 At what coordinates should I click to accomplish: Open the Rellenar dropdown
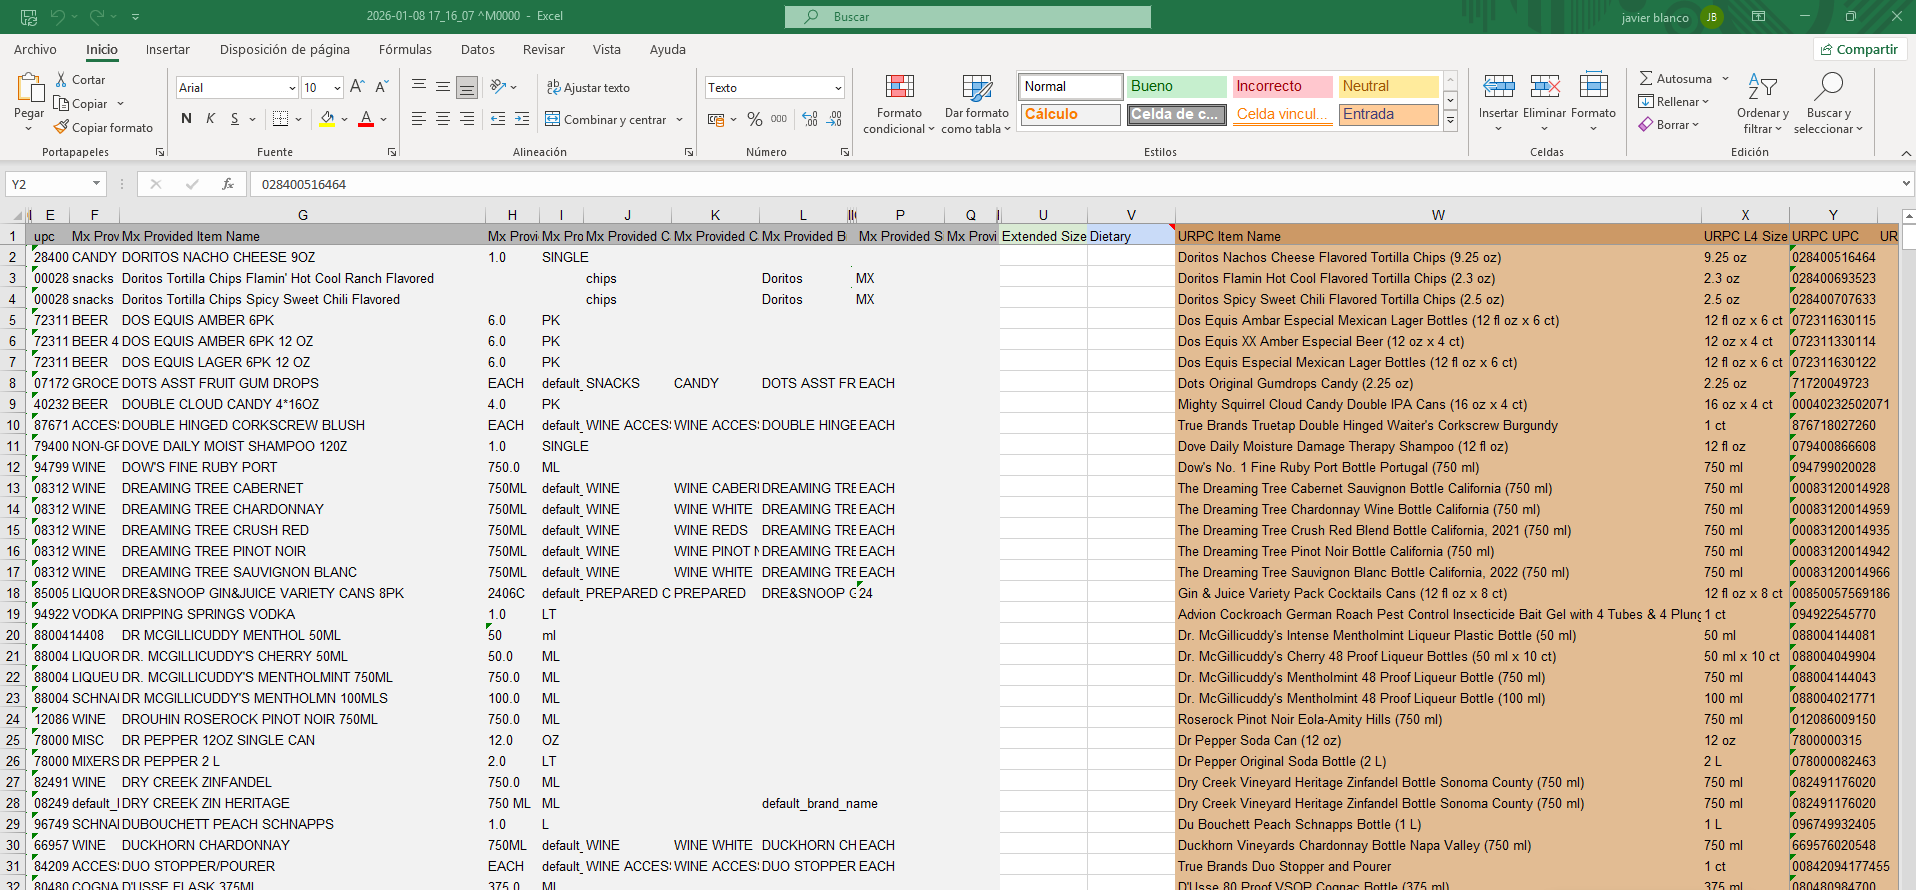[1674, 101]
